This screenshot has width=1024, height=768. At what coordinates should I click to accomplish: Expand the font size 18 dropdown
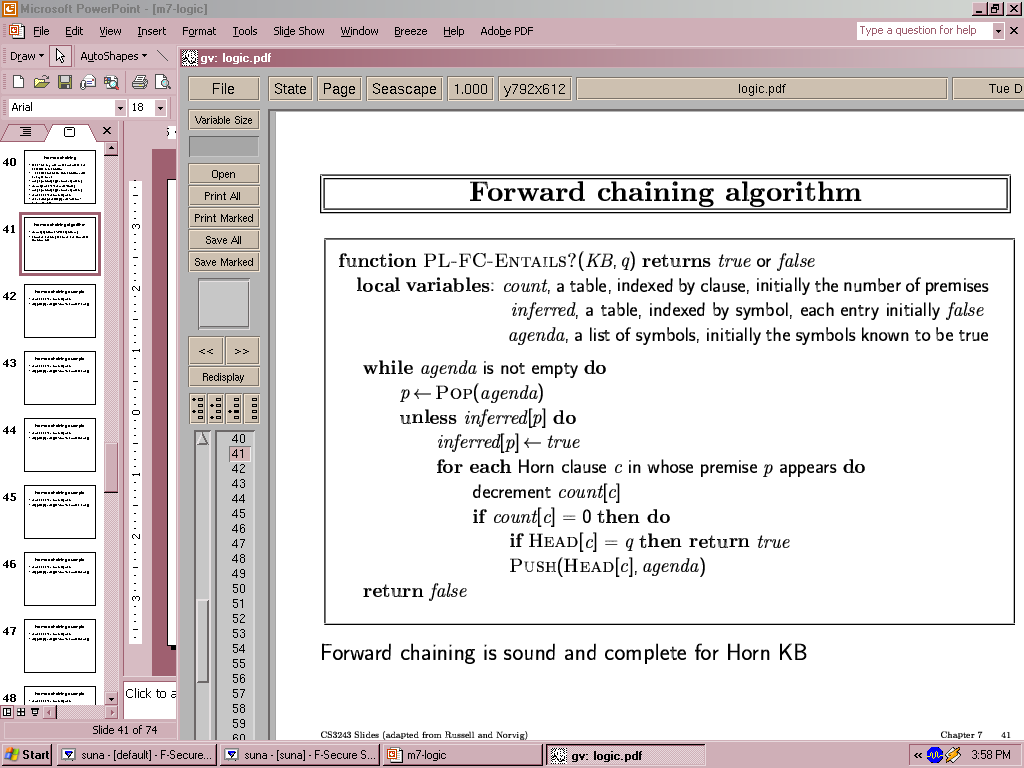pyautogui.click(x=162, y=107)
